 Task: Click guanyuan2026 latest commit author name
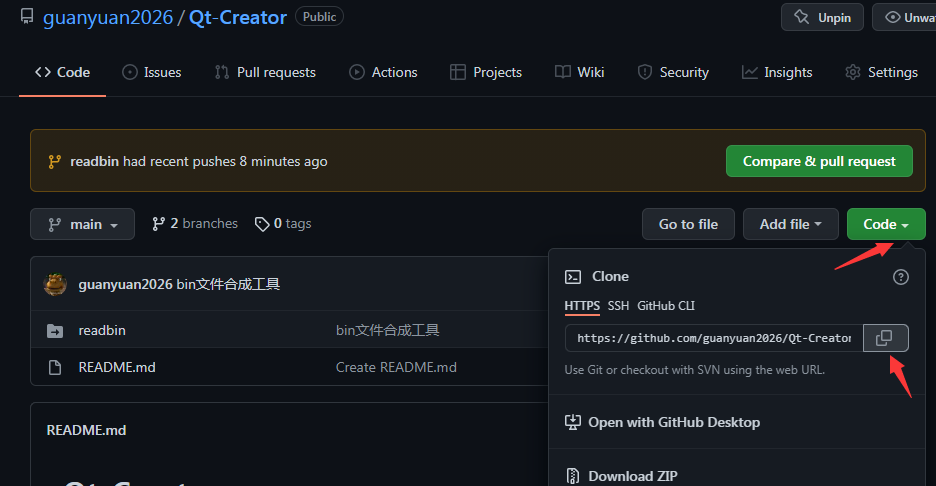[x=125, y=284]
